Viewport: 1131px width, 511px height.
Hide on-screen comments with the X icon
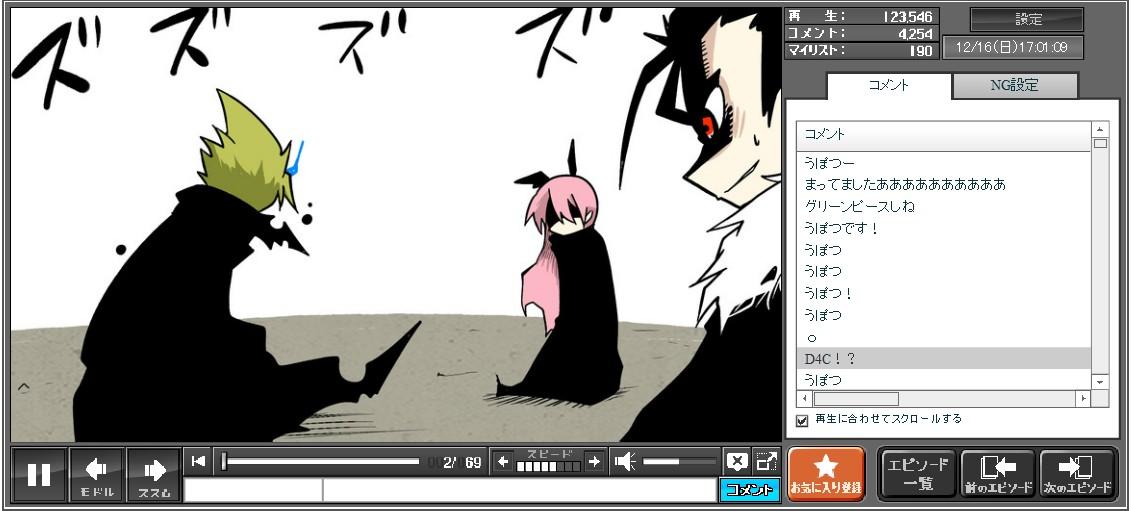[737, 461]
